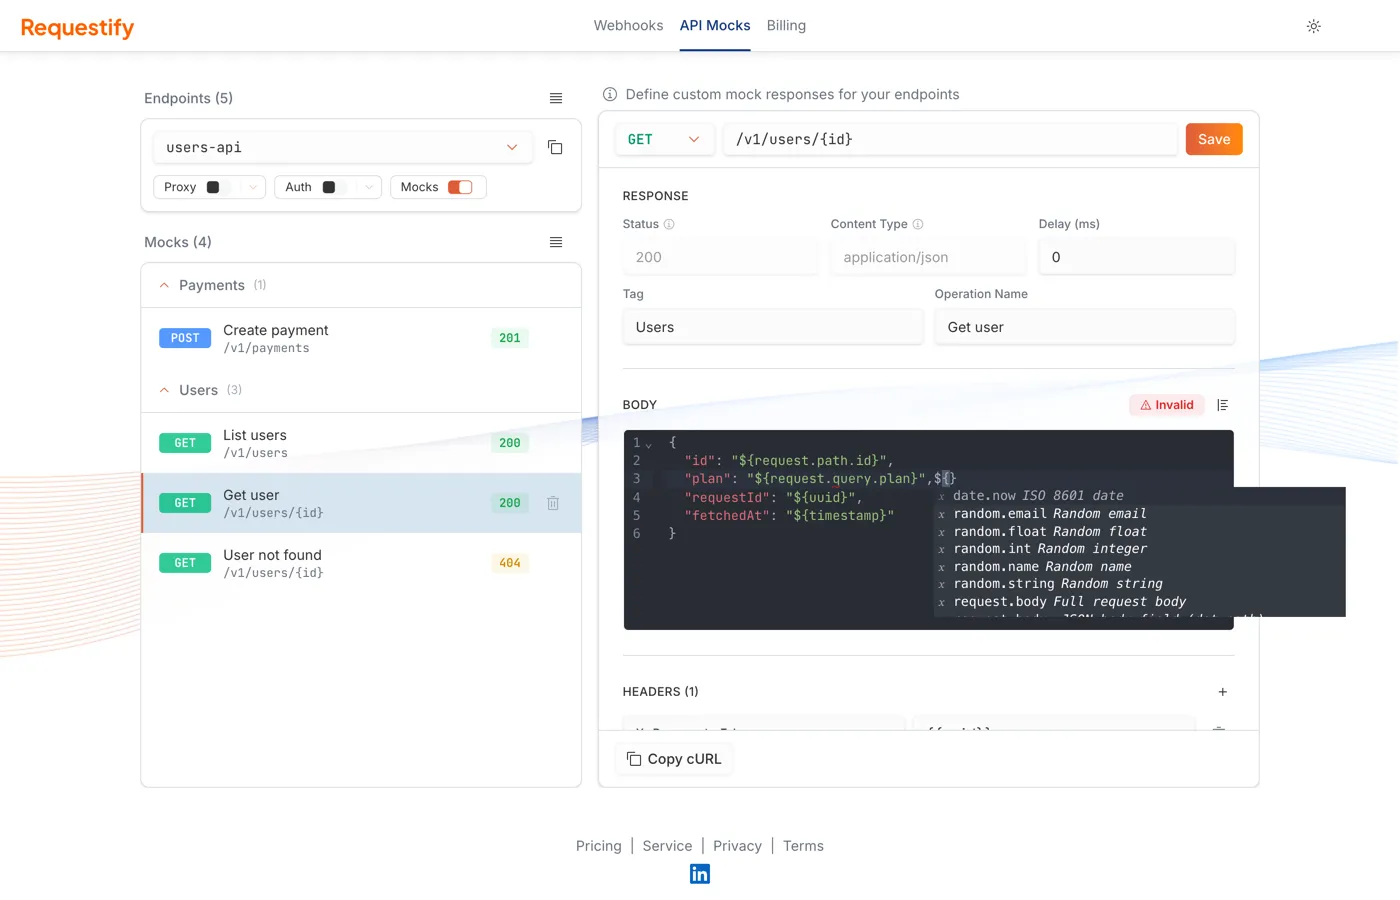Delete the Get user mock with trash icon
Screen dimensions: 1400x900
(x=553, y=503)
